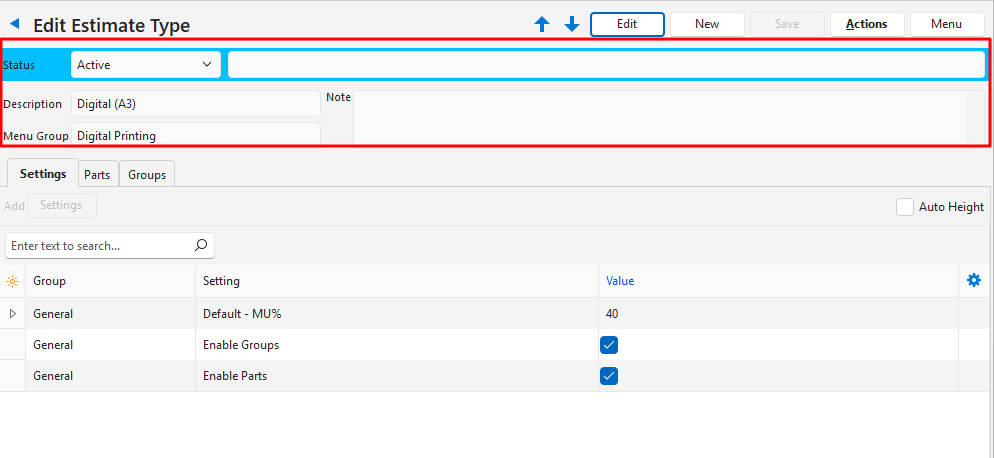Uncheck the Enable Groups checkbox

(609, 345)
